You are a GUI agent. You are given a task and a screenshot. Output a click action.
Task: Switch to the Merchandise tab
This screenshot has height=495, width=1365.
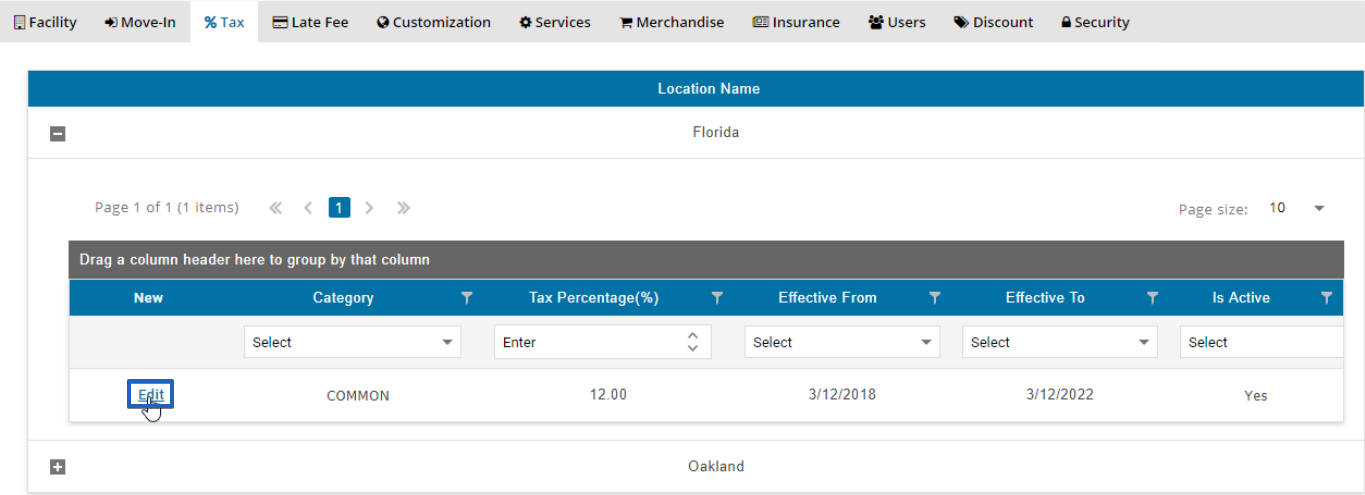pyautogui.click(x=671, y=22)
